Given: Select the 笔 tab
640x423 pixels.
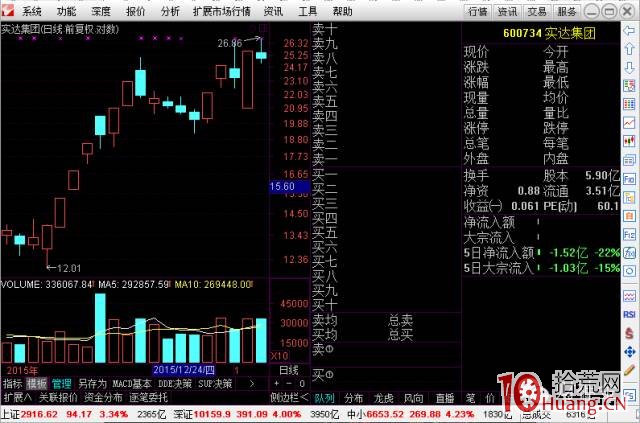Looking at the screenshot, I should 471,398.
